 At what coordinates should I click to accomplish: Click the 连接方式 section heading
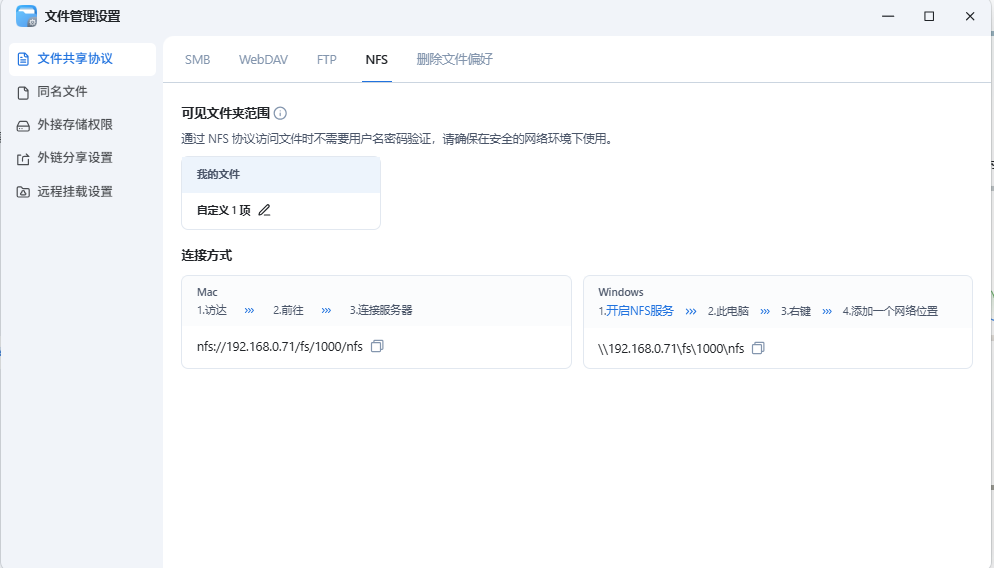(207, 255)
